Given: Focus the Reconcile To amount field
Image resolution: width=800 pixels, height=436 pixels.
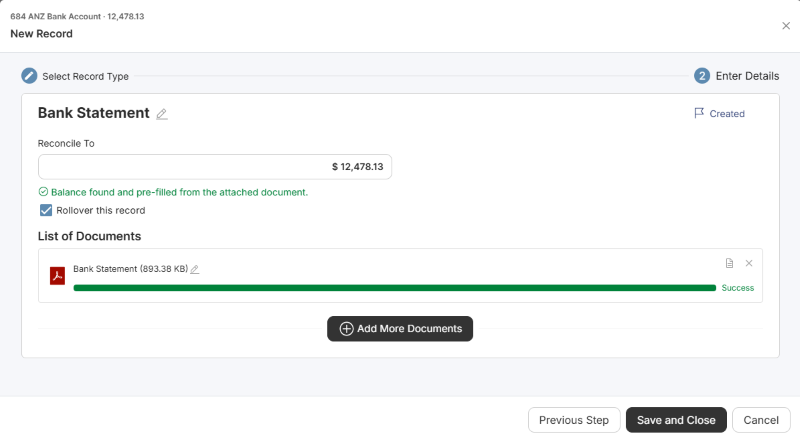Looking at the screenshot, I should (x=215, y=167).
